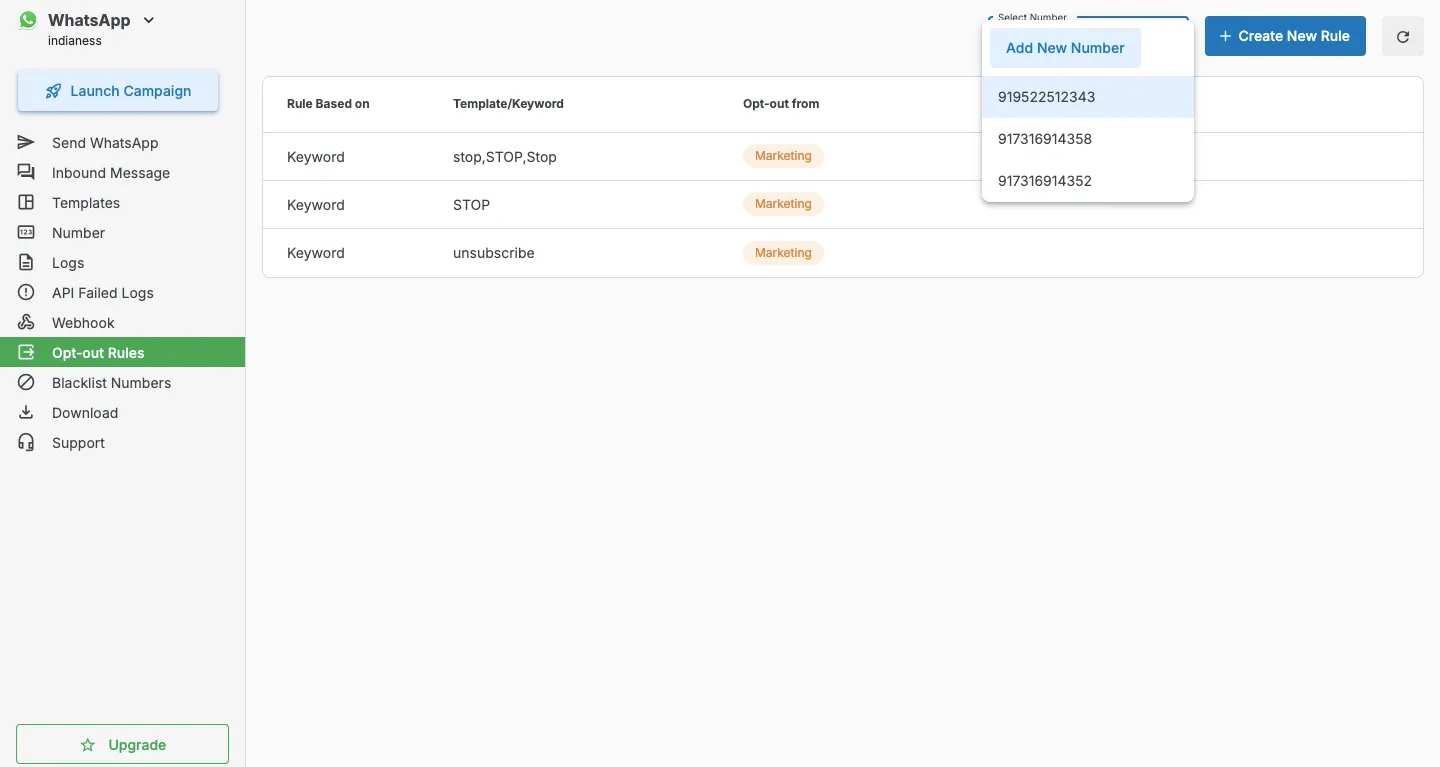The image size is (1440, 767).
Task: Click the Number 123 icon
Action: coord(26,233)
